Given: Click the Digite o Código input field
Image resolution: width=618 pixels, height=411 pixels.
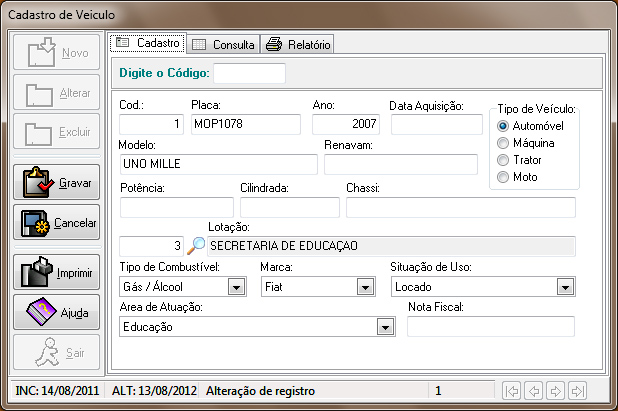Looking at the screenshot, I should point(249,73).
